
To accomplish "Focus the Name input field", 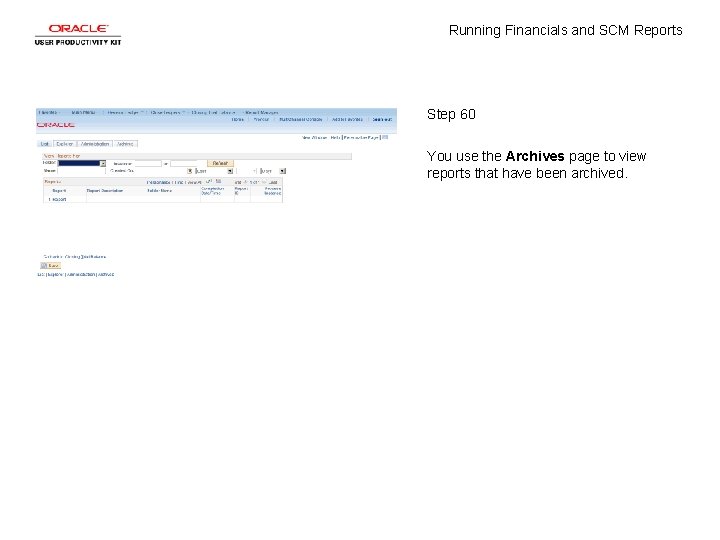I will (81, 171).
